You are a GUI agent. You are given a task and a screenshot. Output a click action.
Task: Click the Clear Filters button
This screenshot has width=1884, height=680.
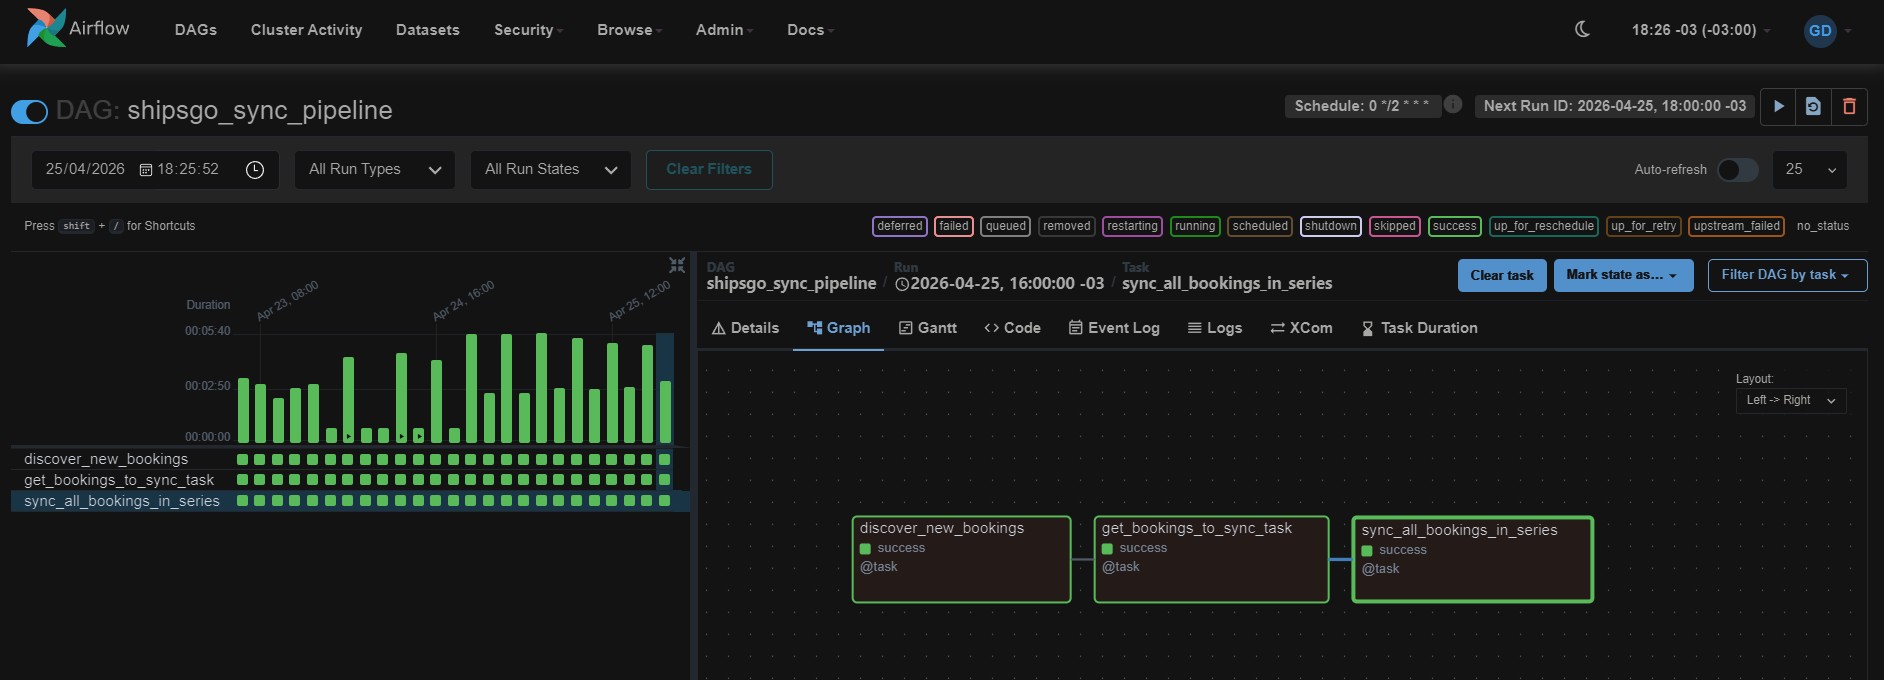(709, 170)
